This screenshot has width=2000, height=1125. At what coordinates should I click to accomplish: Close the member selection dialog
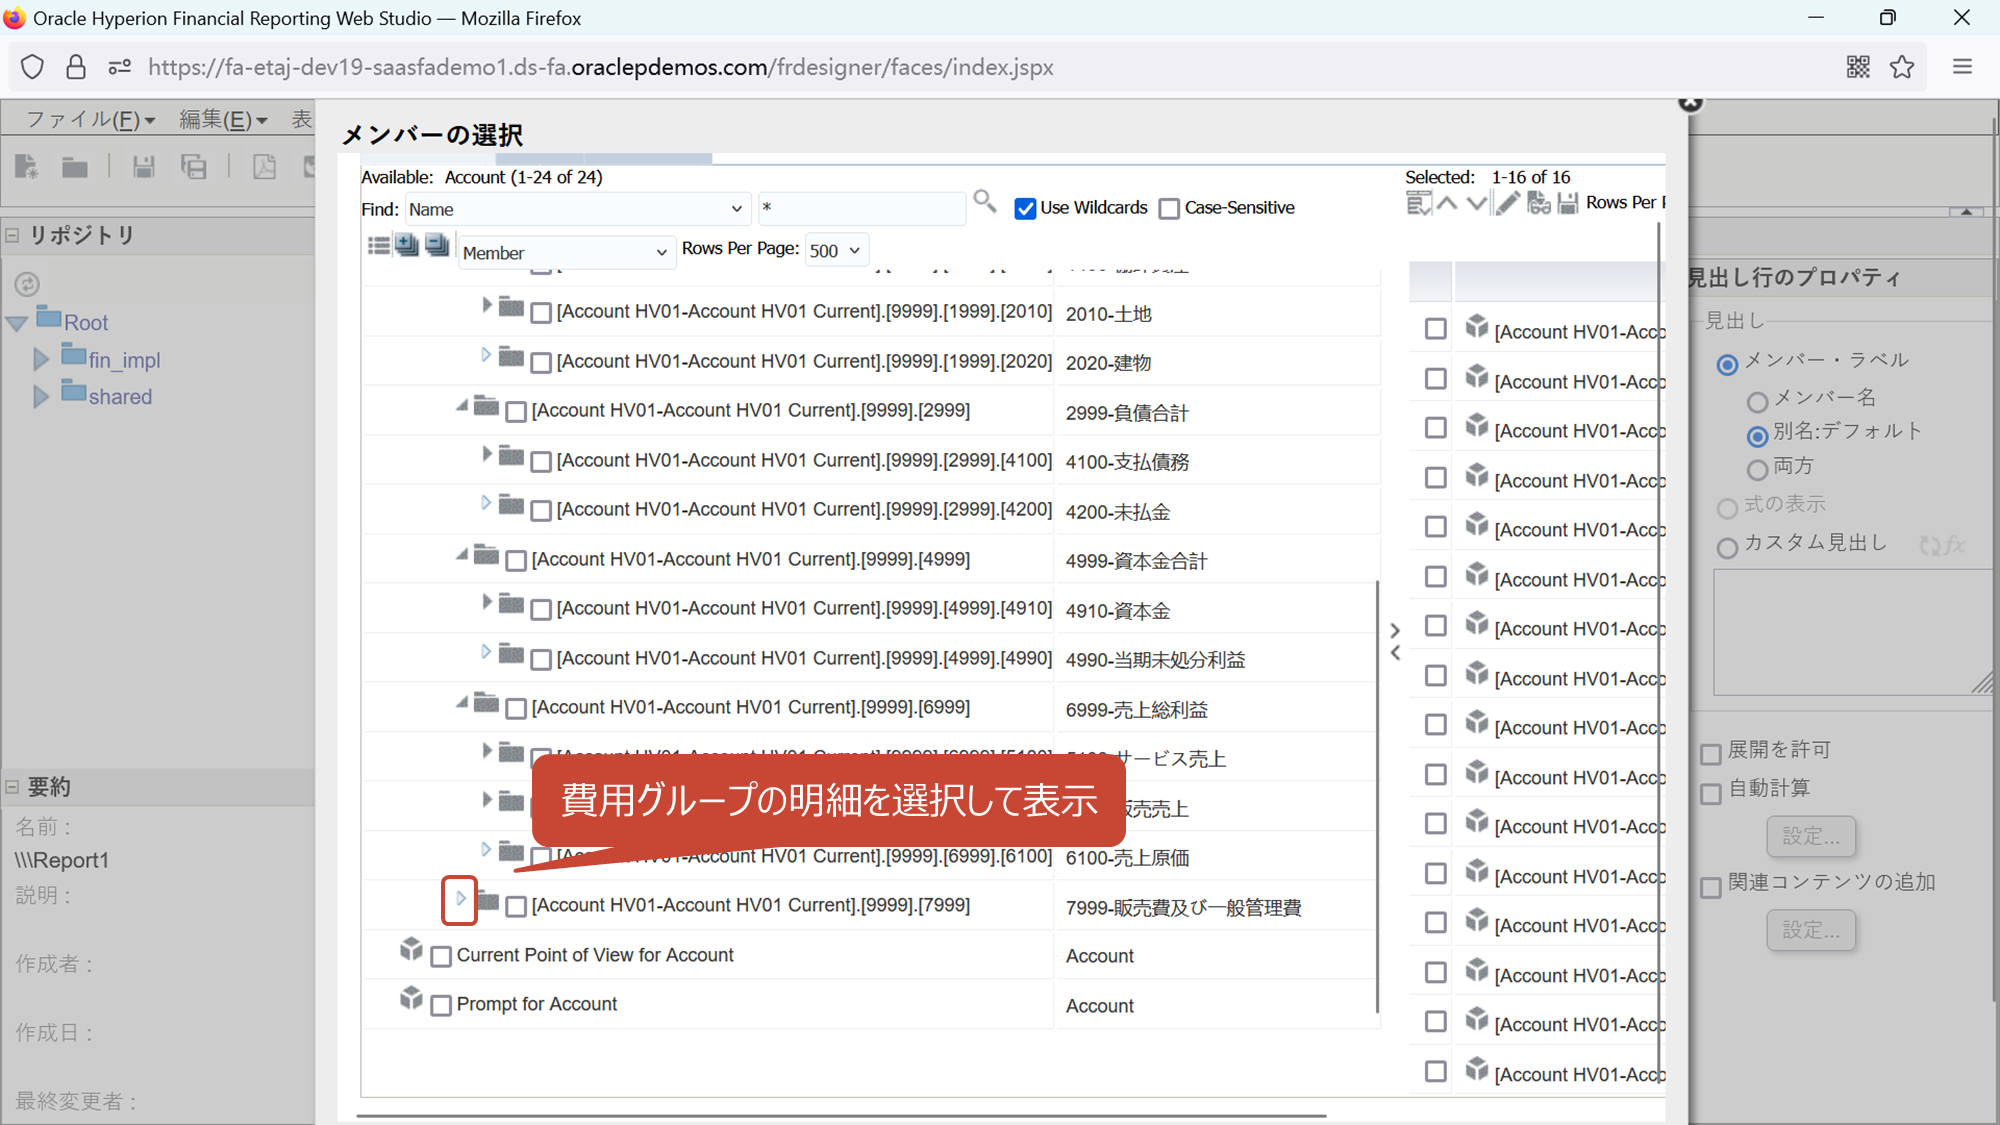pyautogui.click(x=1690, y=102)
